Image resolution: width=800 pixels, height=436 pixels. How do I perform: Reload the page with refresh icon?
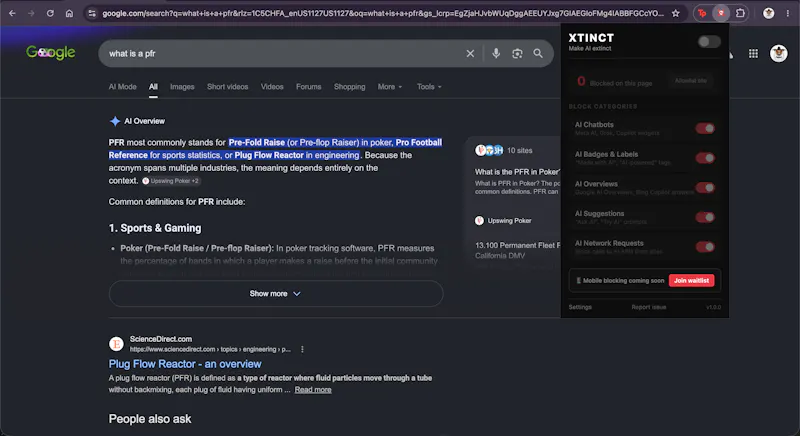click(50, 13)
